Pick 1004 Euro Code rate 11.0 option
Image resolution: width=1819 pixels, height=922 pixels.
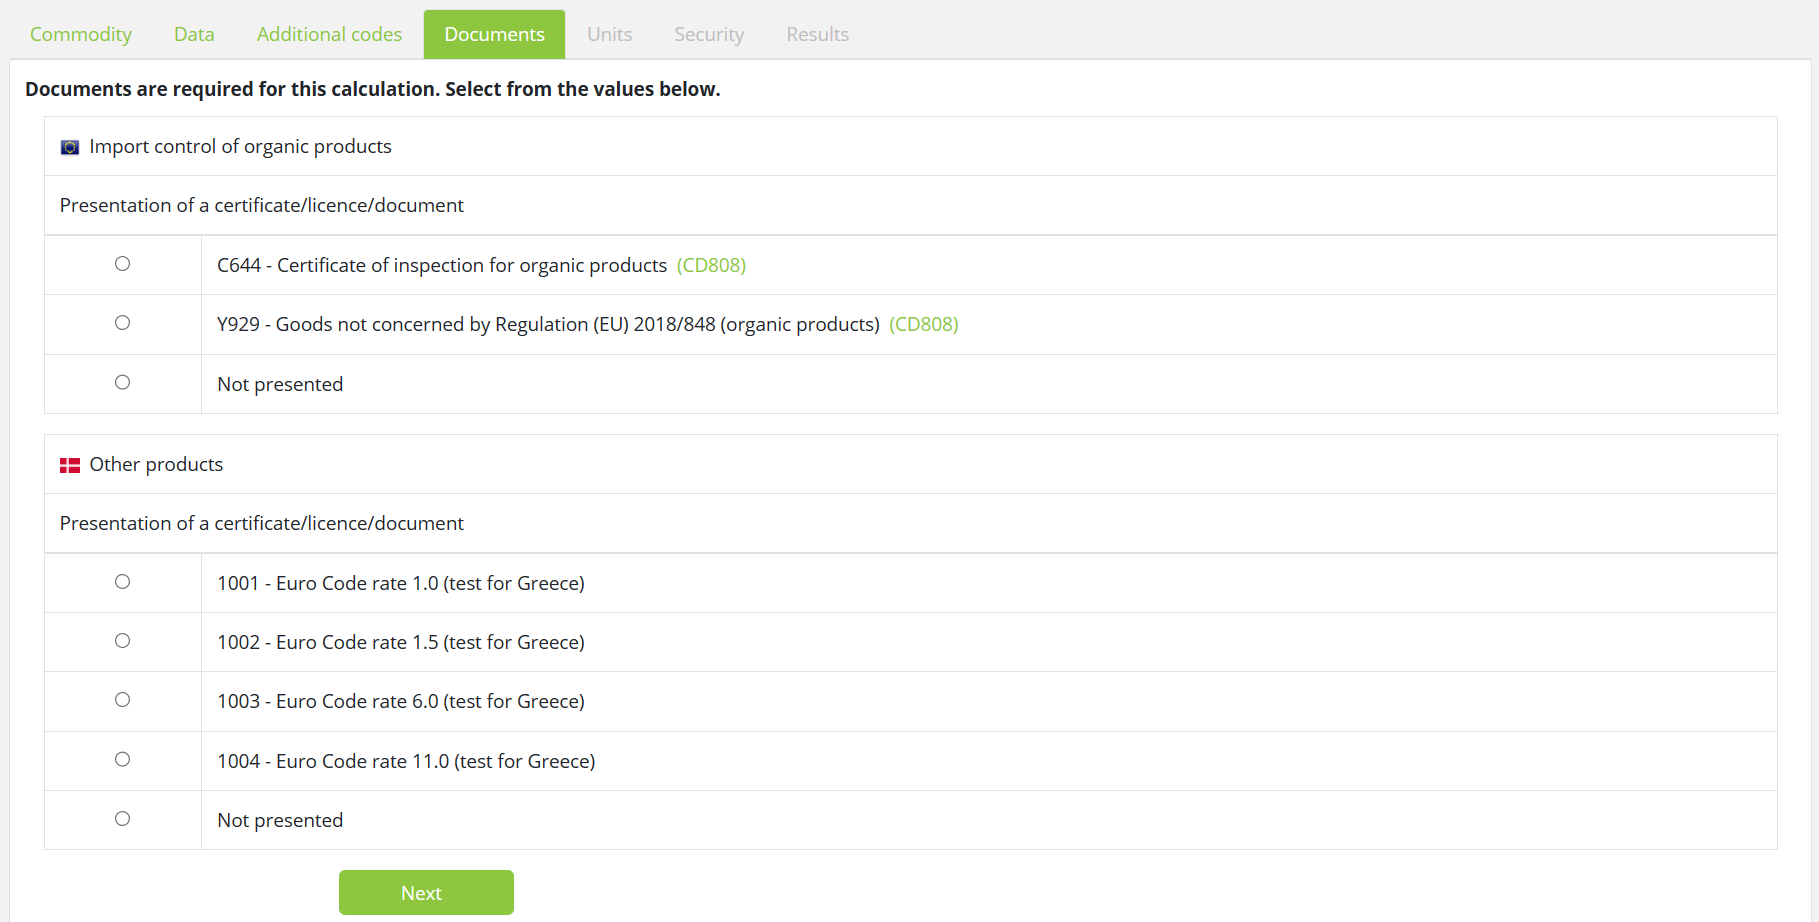pos(122,760)
